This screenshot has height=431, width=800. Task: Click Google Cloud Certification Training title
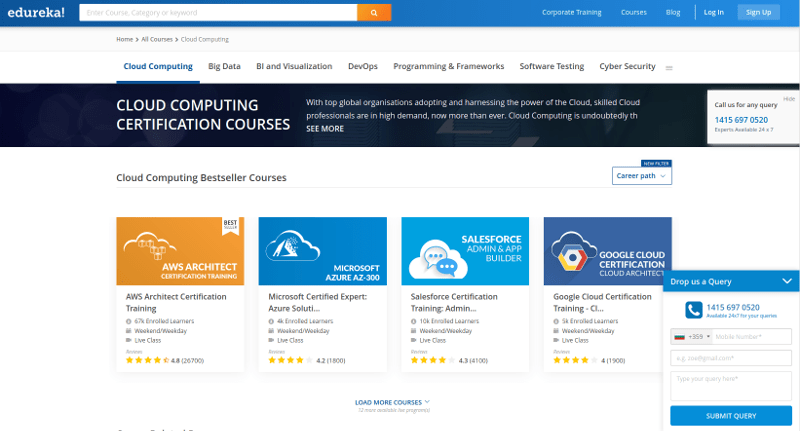coord(602,302)
